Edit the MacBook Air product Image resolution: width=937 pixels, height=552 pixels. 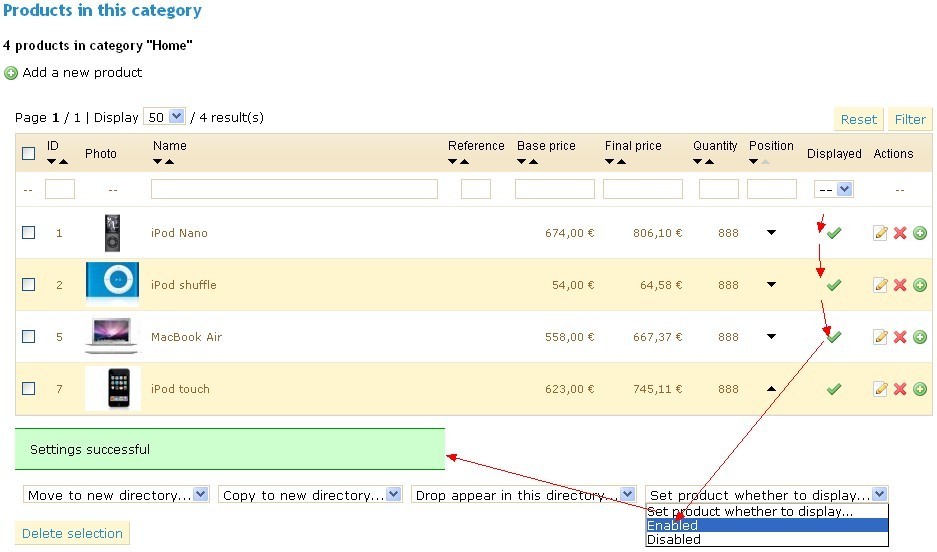(880, 337)
